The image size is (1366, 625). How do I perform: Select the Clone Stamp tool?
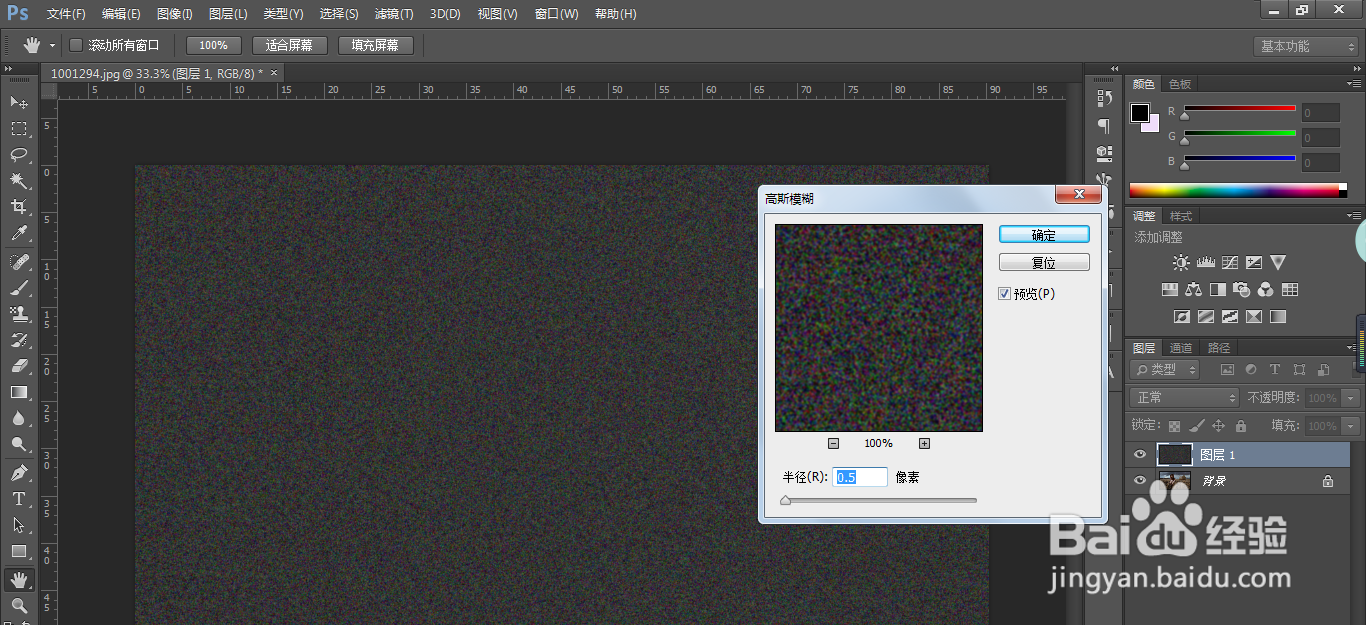19,314
